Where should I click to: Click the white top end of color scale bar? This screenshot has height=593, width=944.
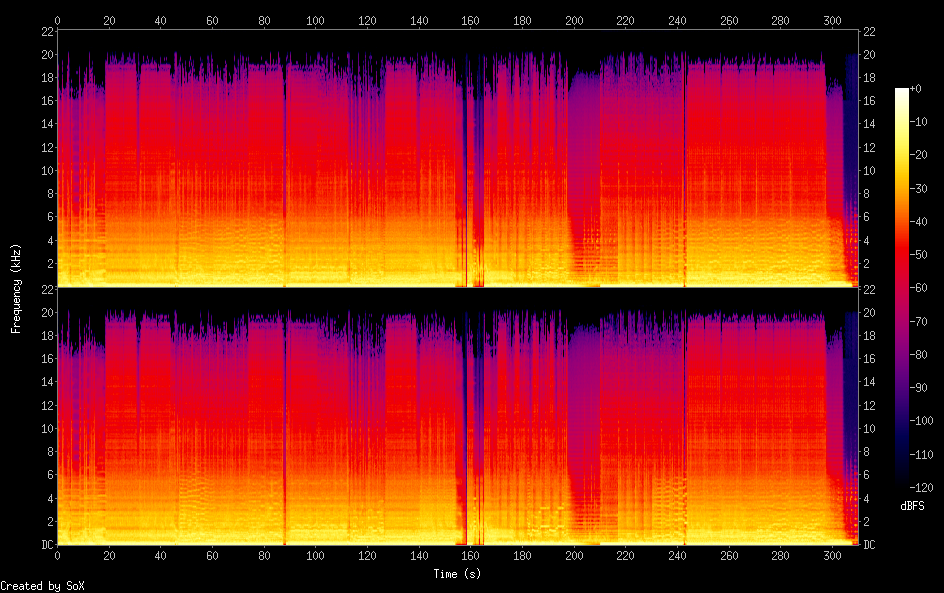[902, 92]
